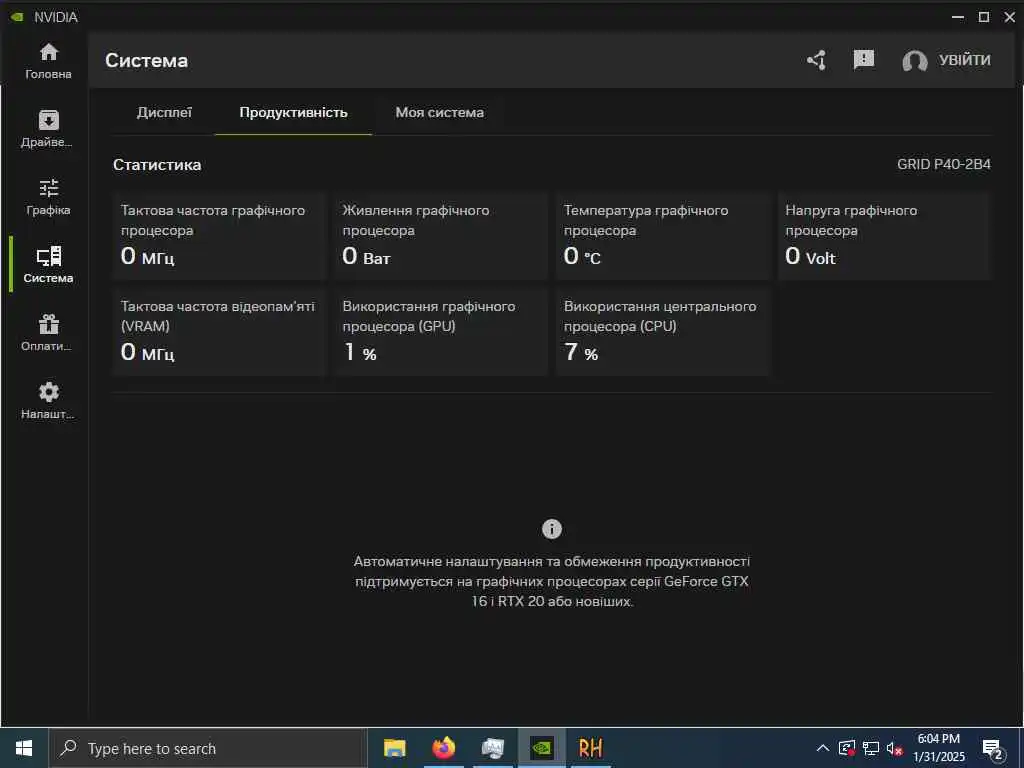Minimize the NVIDIA window
1024x768 pixels.
[x=958, y=17]
